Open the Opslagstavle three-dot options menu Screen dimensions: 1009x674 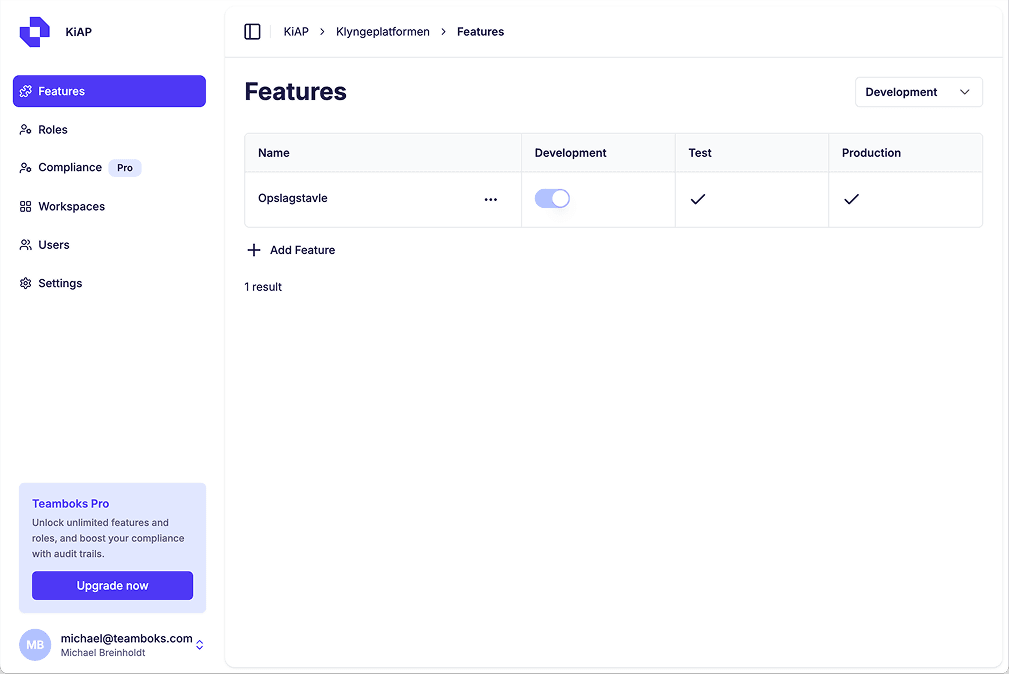click(x=490, y=200)
